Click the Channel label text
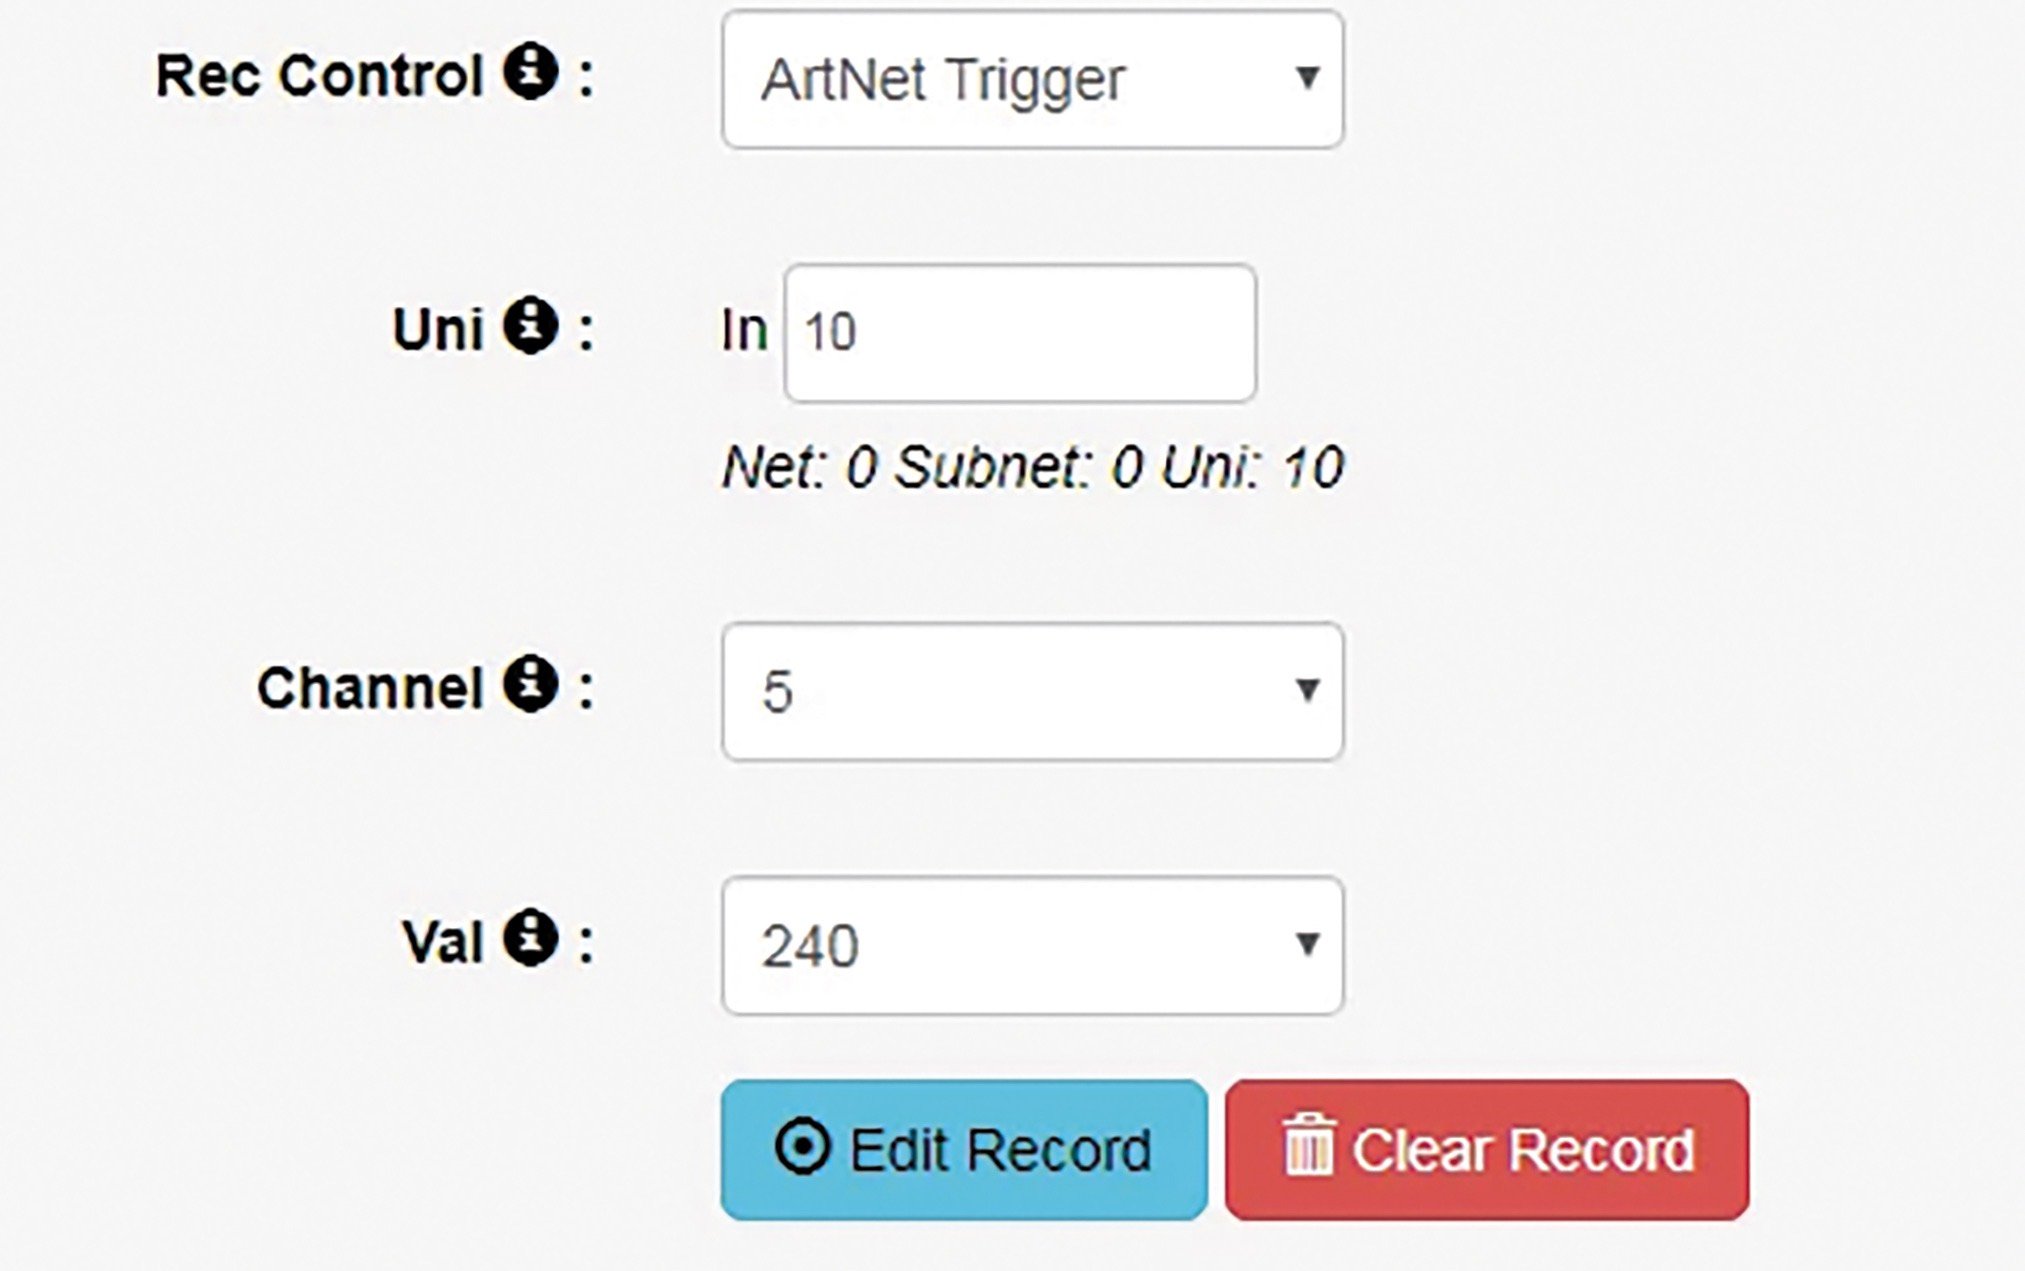Image resolution: width=2025 pixels, height=1271 pixels. pos(370,688)
